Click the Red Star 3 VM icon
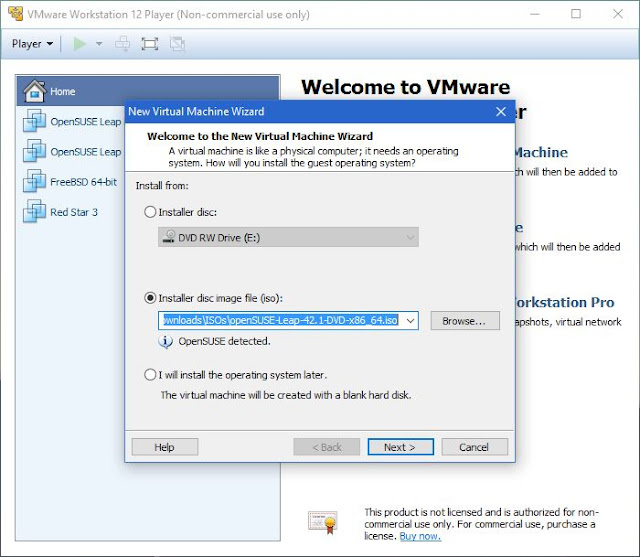 tap(34, 211)
